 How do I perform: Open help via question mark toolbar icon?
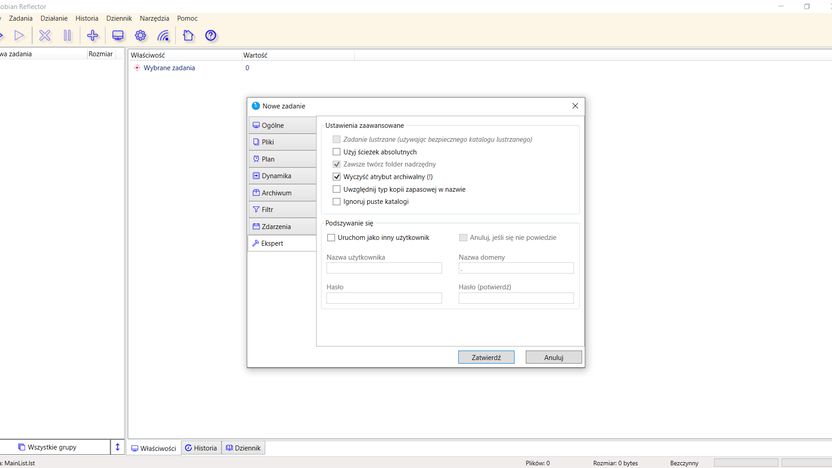[211, 36]
